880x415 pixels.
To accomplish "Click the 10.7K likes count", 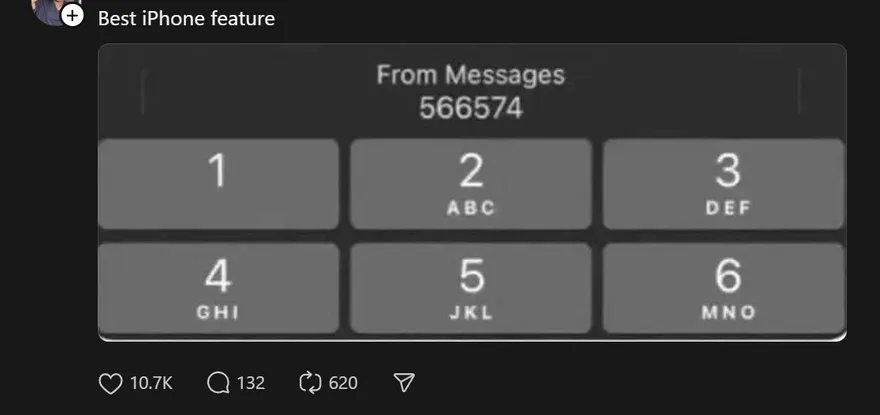I will (x=151, y=383).
